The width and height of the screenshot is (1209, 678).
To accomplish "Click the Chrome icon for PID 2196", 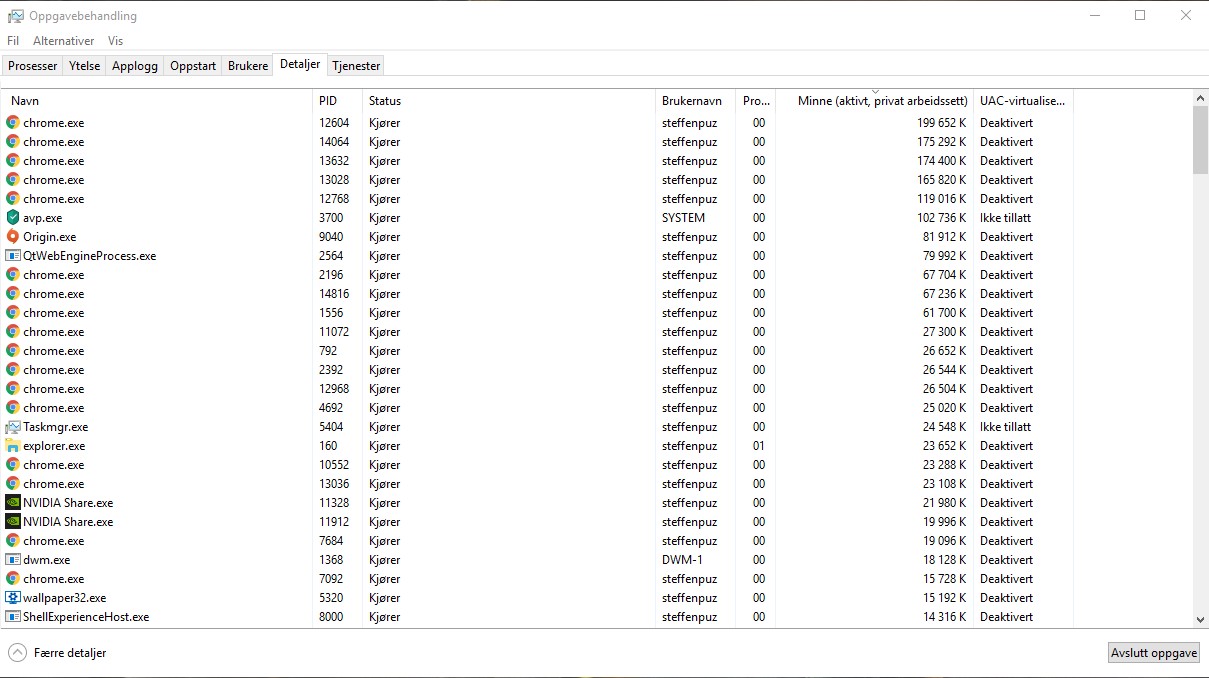I will pyautogui.click(x=13, y=274).
